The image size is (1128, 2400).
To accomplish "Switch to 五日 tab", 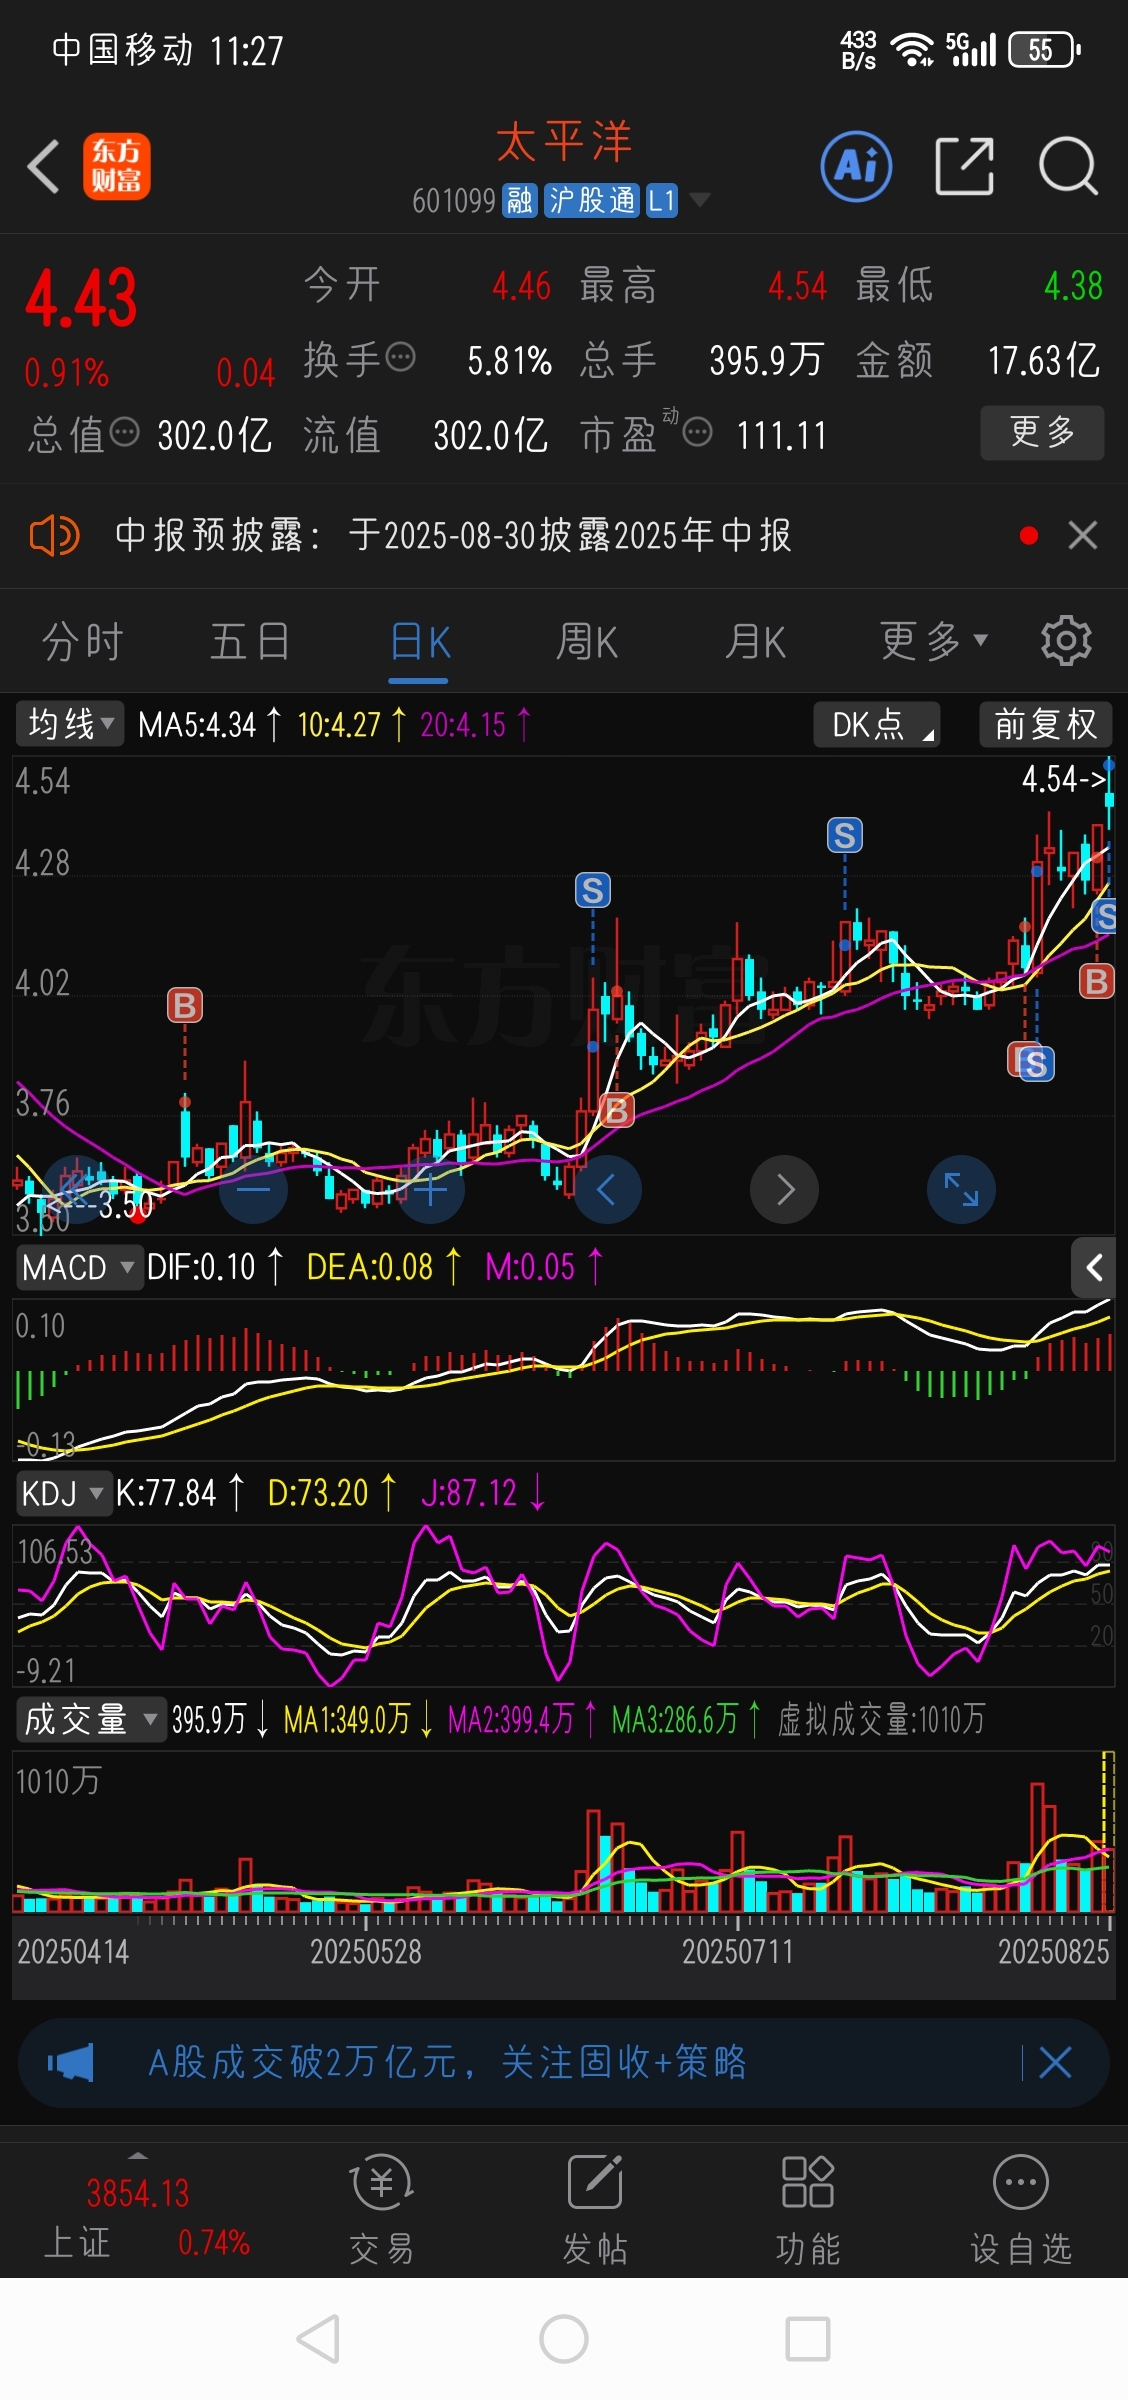I will pos(250,641).
